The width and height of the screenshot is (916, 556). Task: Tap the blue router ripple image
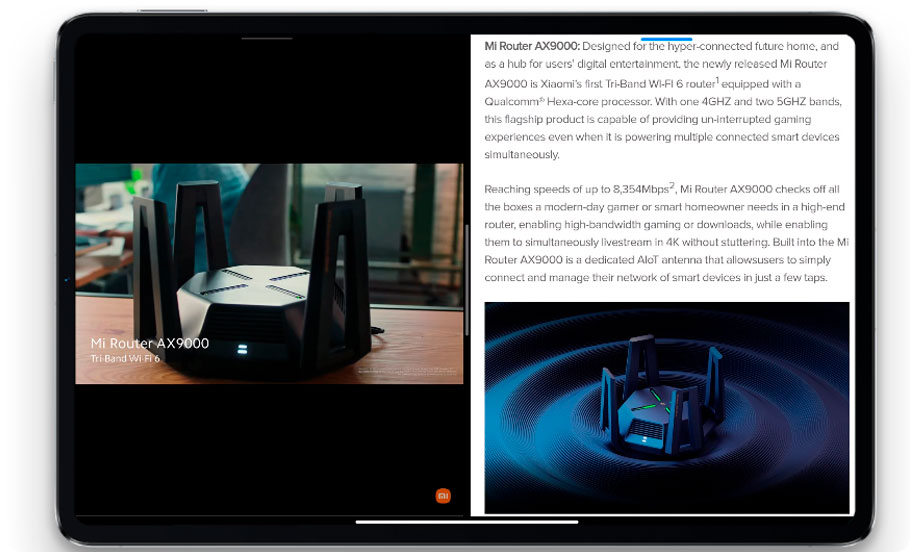(667, 408)
